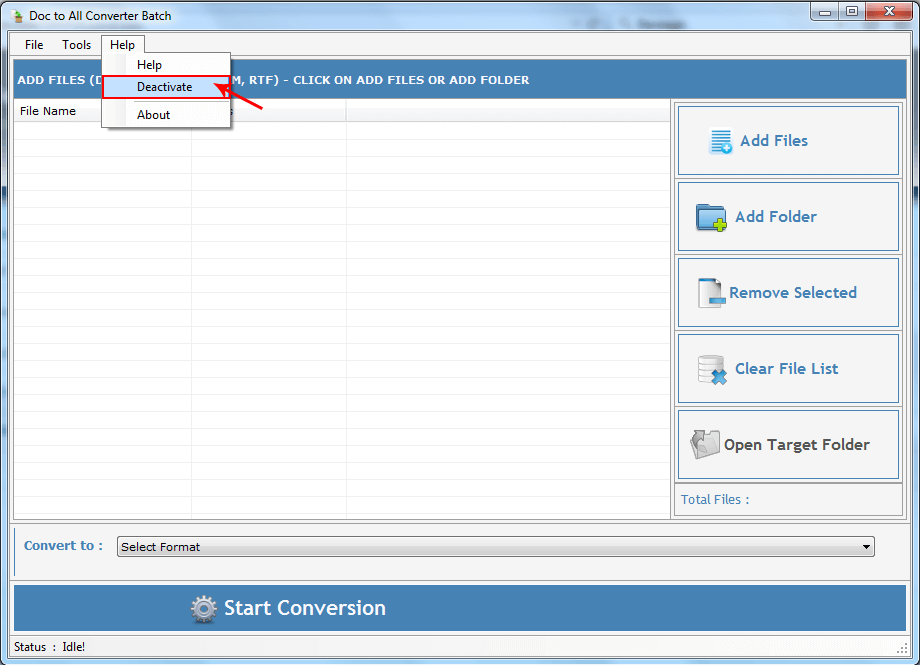
Task: Click the Select Format combo box text
Action: coord(160,546)
